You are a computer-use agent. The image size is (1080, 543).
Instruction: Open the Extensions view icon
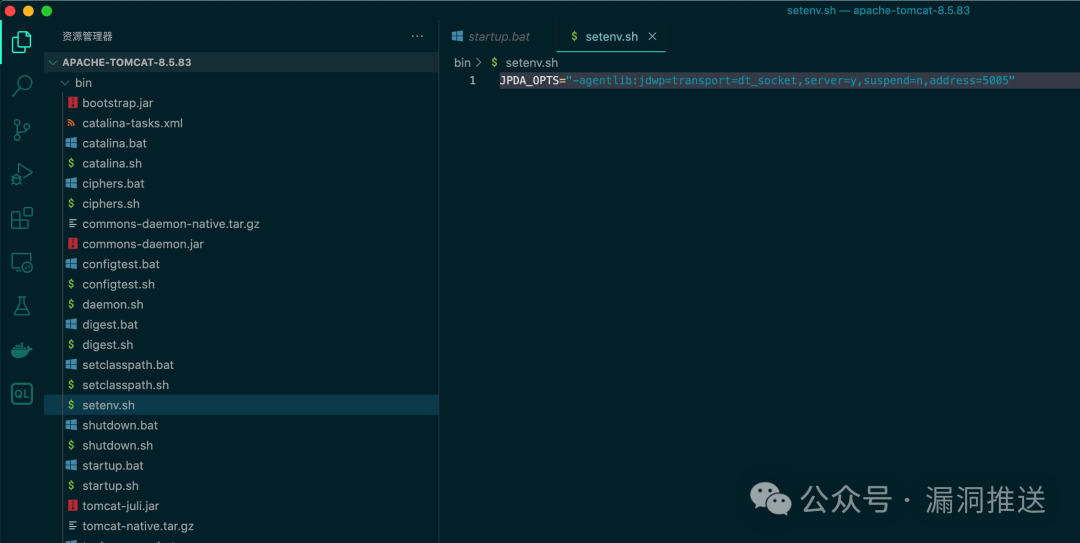pos(21,218)
